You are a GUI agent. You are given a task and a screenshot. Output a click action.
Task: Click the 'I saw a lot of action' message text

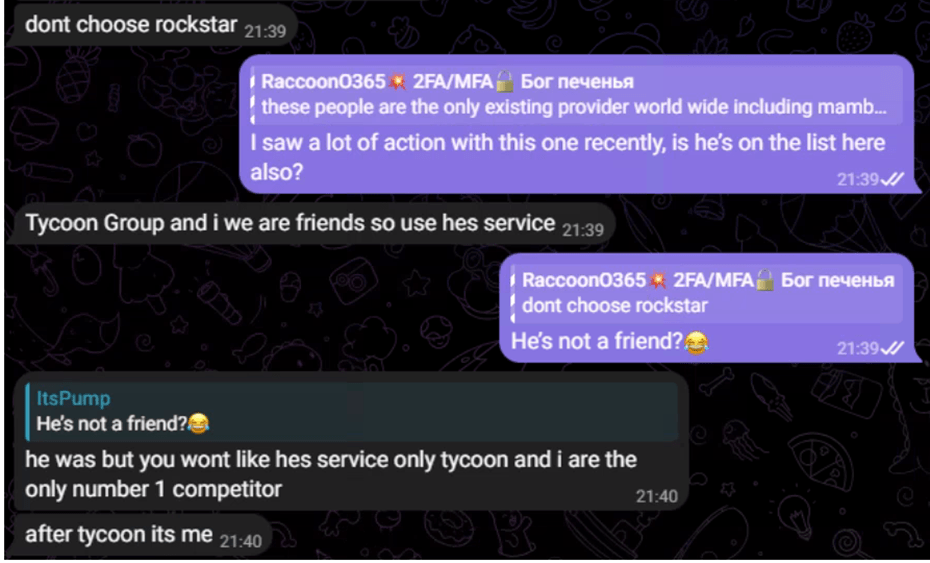(x=567, y=157)
